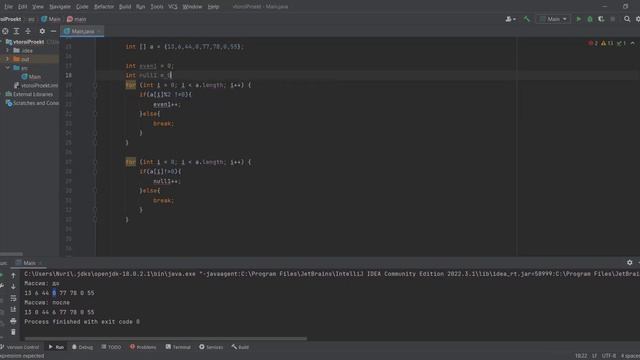Open Version Control tool window
Screen dimensions: 640x360
20,347
